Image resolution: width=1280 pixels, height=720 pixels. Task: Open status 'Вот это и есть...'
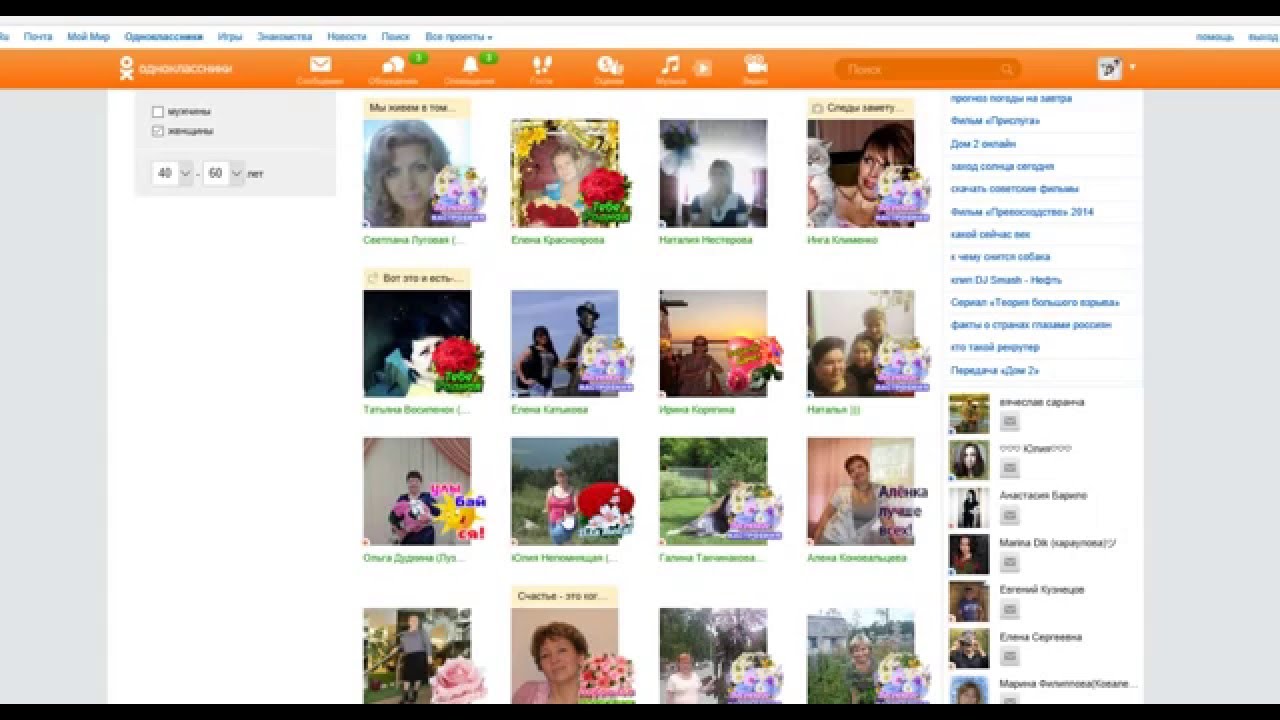[416, 278]
